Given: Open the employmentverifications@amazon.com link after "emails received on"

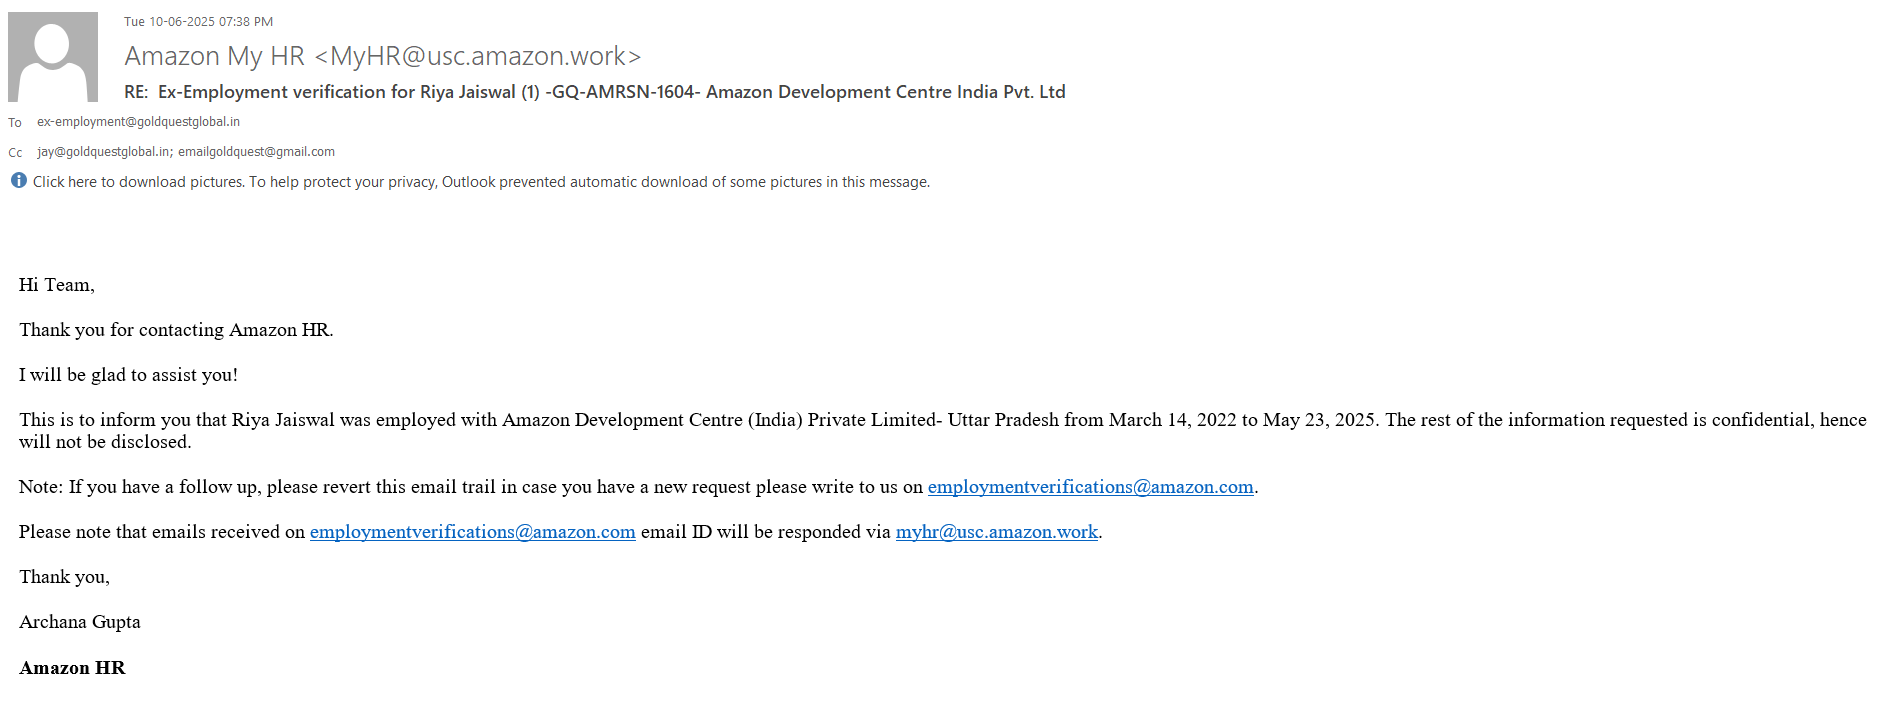Looking at the screenshot, I should pos(472,532).
